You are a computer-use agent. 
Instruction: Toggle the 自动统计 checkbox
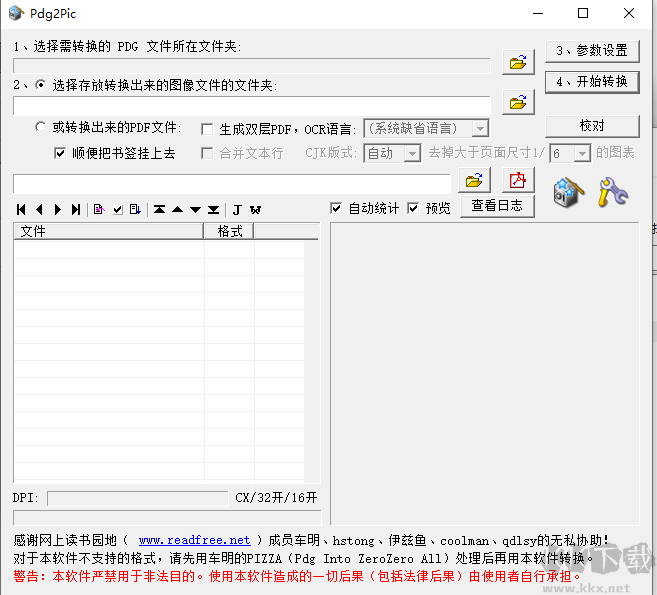coord(336,208)
